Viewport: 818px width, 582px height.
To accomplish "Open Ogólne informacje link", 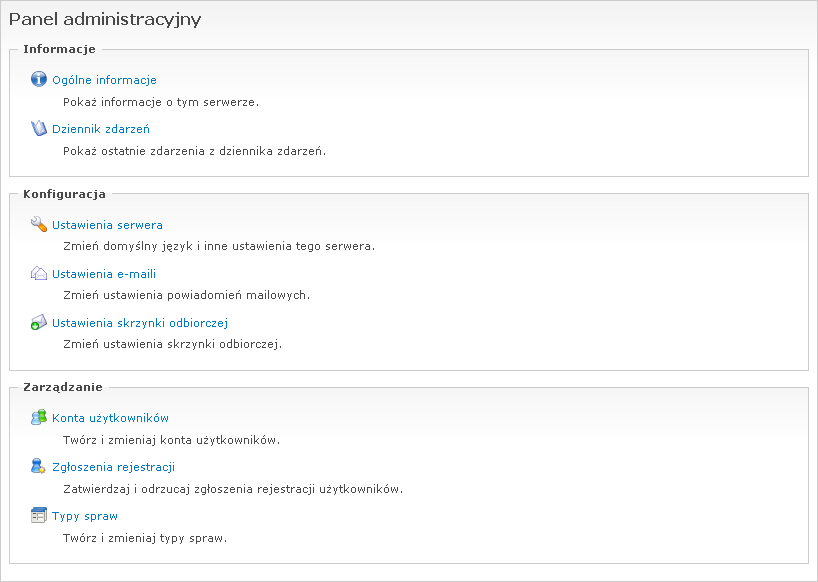I will pos(104,79).
